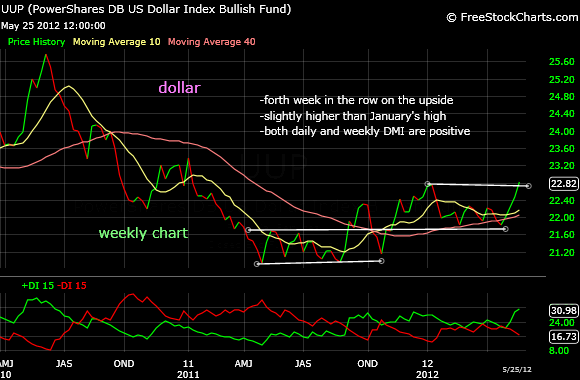Click the 30.98 DMI value box
Screen dimensions: 580x380
tap(564, 310)
